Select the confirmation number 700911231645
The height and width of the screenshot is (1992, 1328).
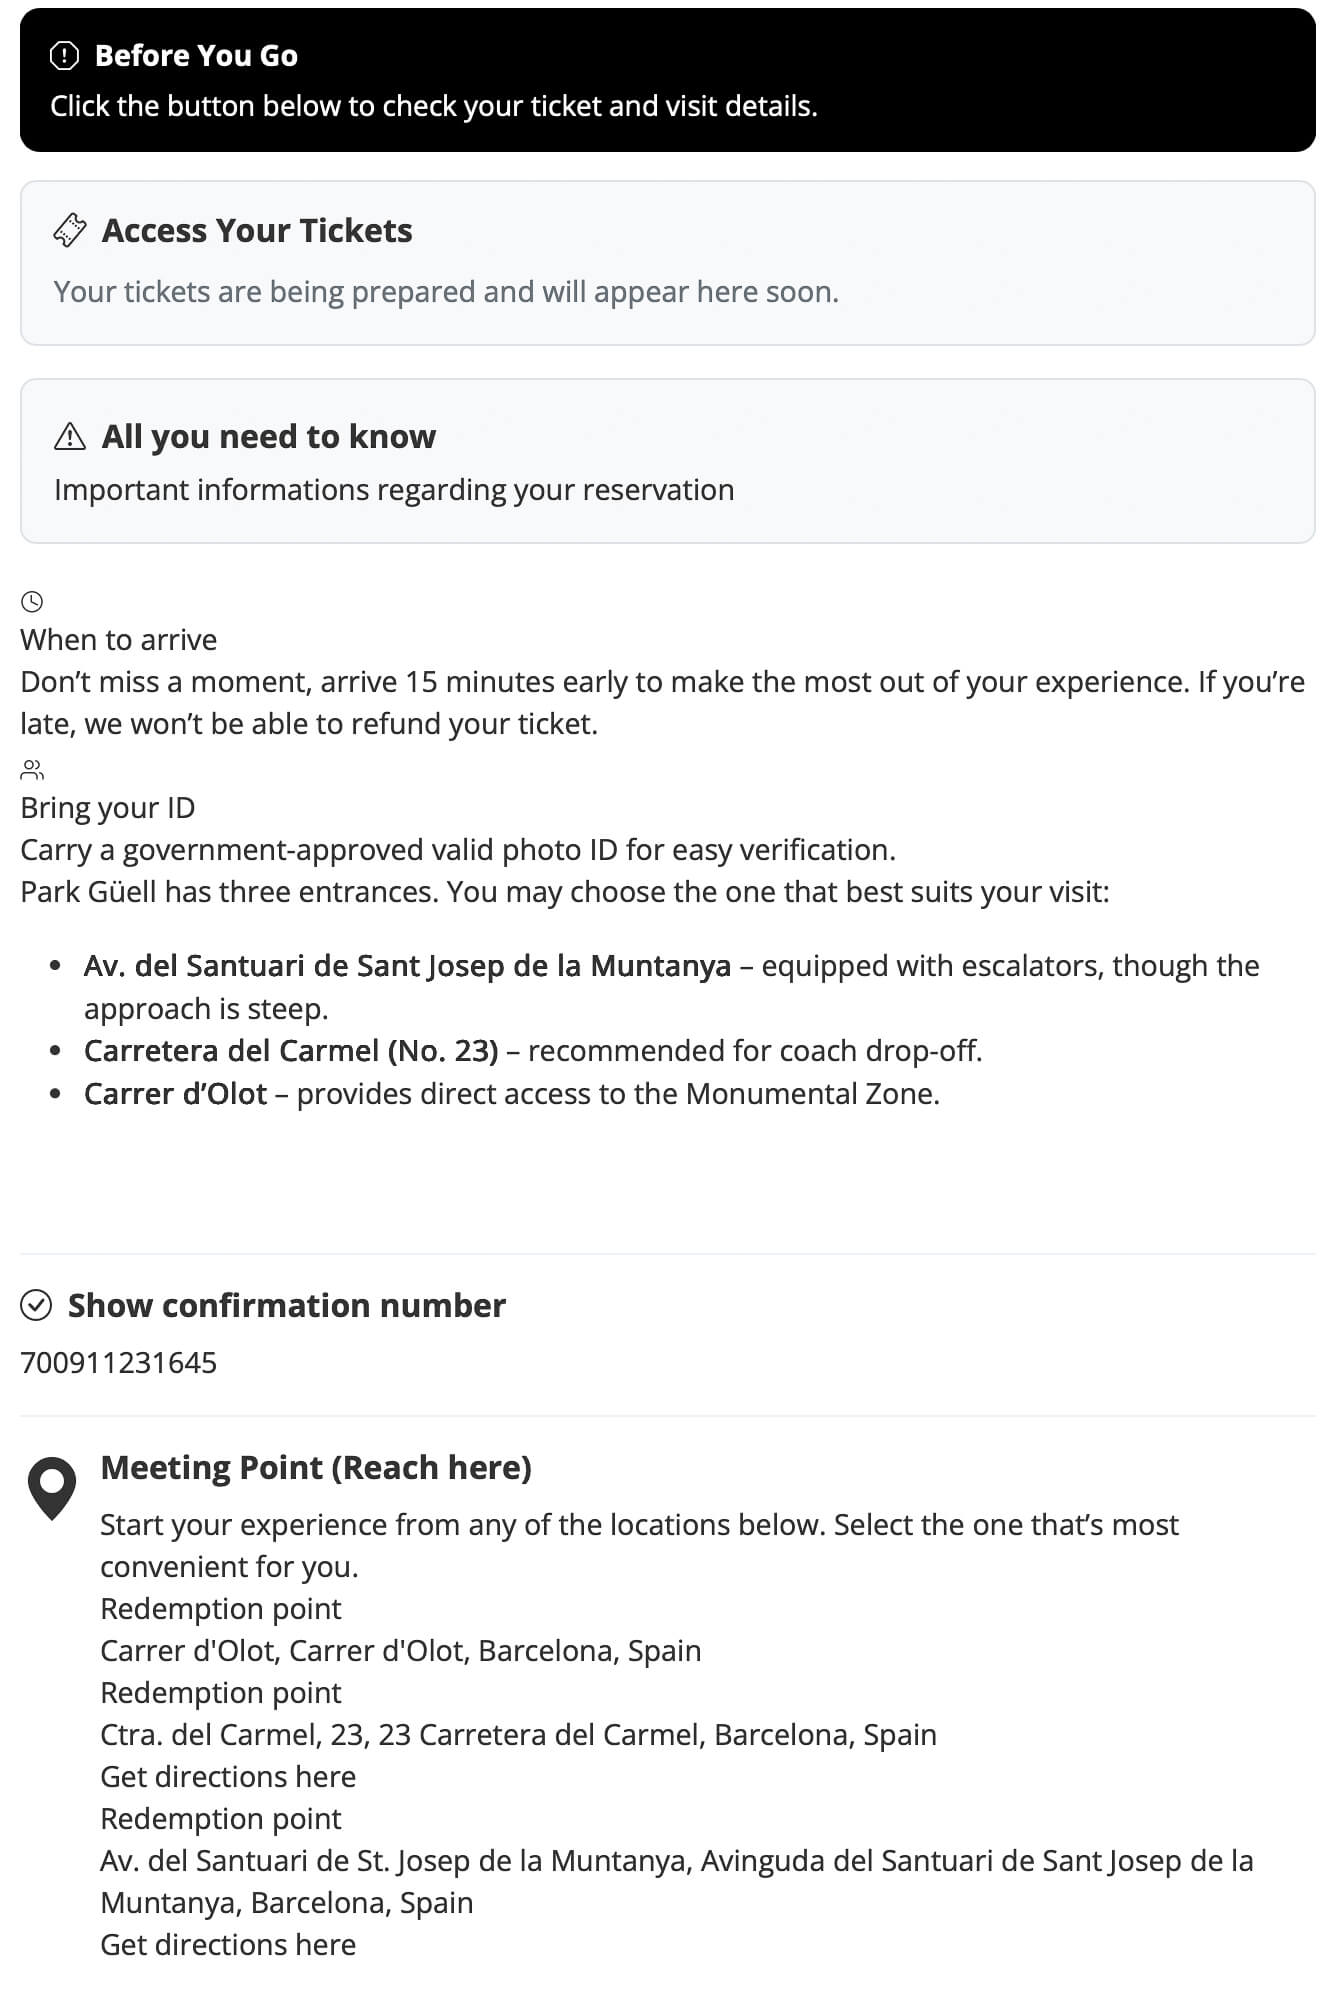pos(119,1362)
